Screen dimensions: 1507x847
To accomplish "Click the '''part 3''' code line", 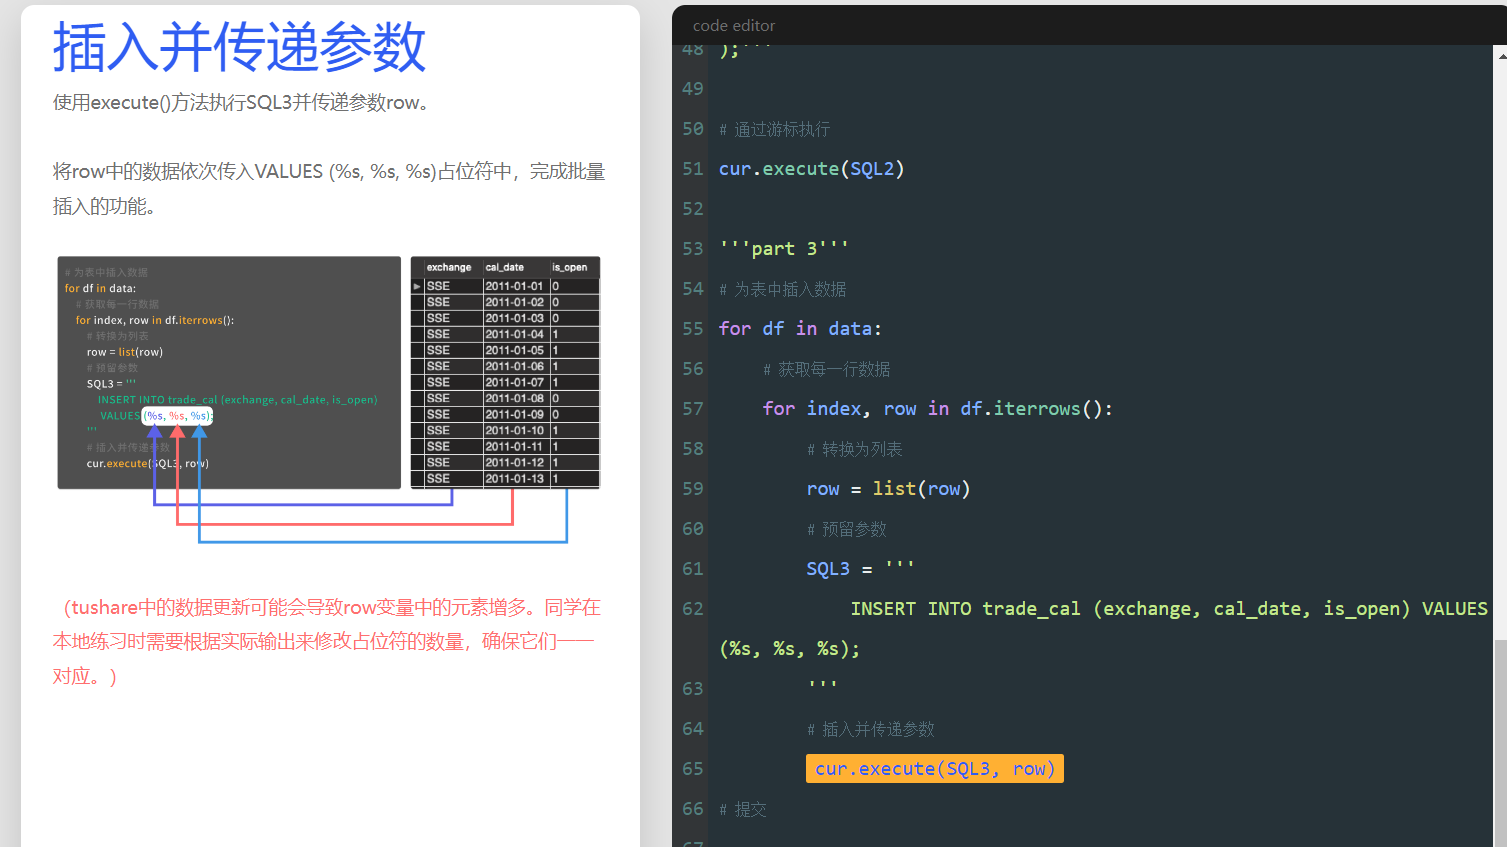I will pyautogui.click(x=783, y=248).
